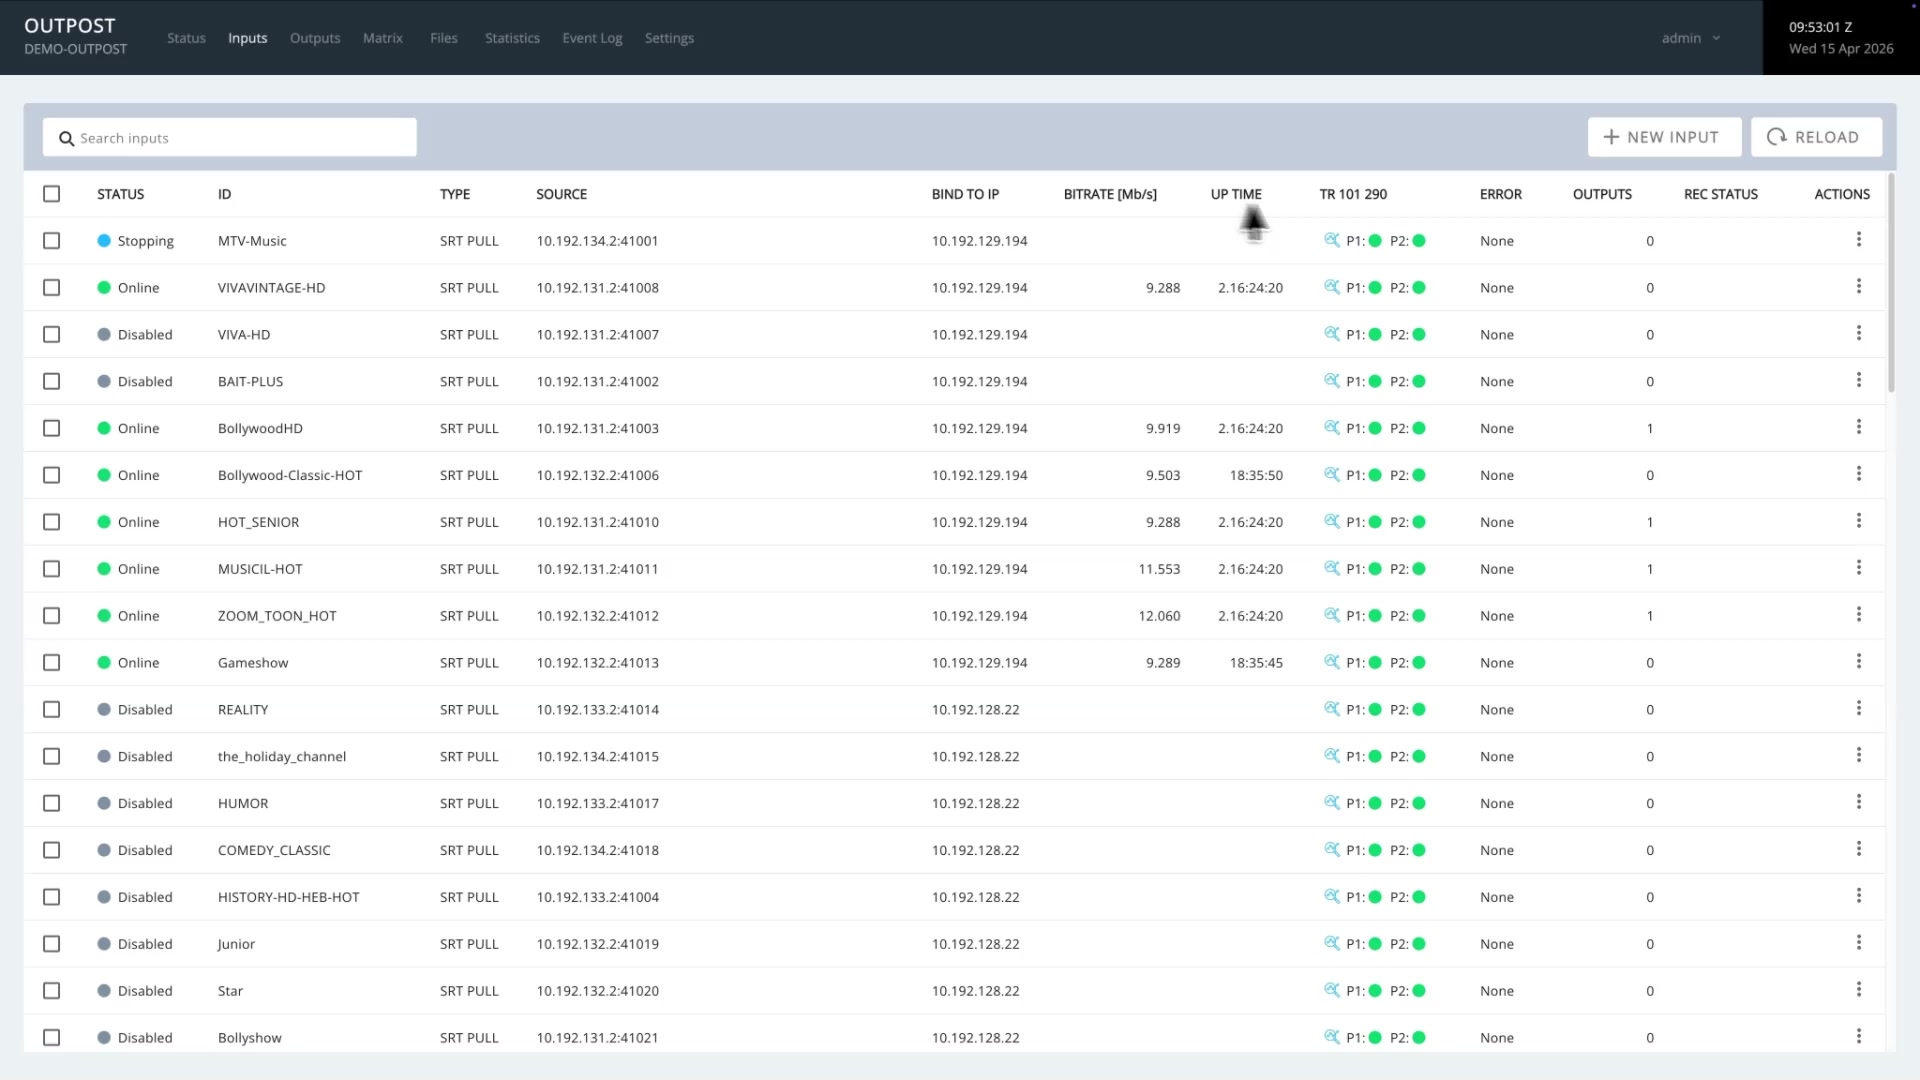
Task: Click the up time value 18:35:45
Action: (1256, 663)
